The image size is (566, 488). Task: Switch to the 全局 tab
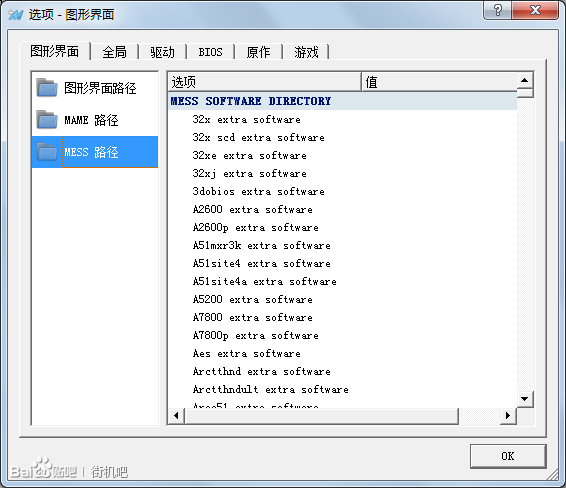point(114,52)
